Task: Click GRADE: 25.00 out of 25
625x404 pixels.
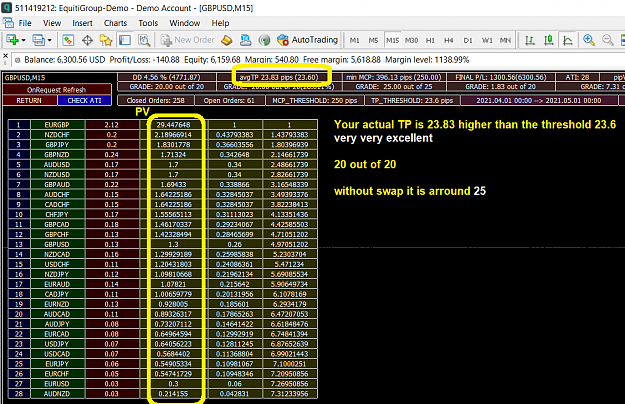Action: click(394, 86)
